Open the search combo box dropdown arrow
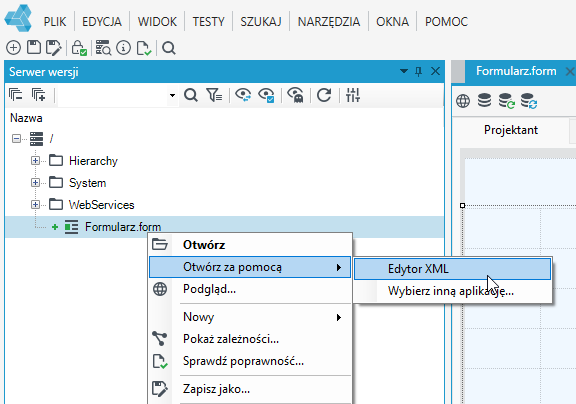Screen dimensions: 576x404 [x=172, y=95]
